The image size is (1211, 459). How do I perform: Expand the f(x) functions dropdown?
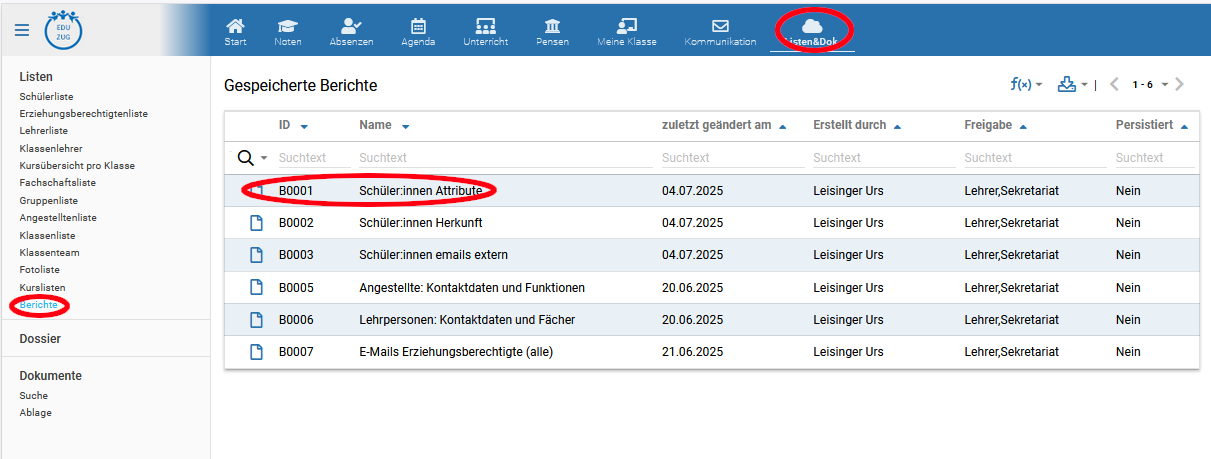1026,85
